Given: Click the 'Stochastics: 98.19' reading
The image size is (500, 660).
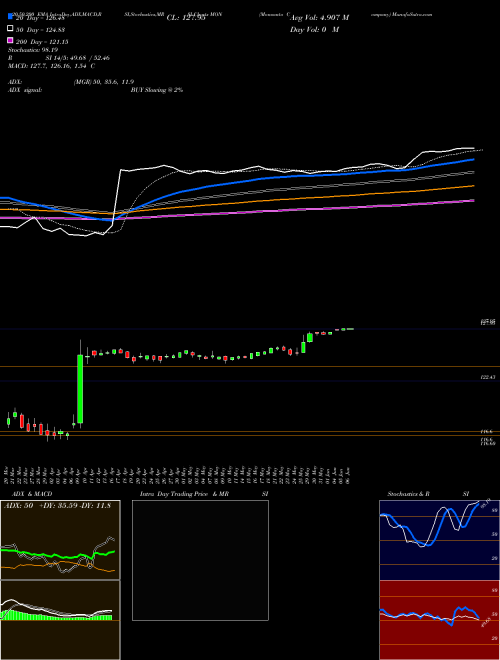Looking at the screenshot, I should pos(32,50).
